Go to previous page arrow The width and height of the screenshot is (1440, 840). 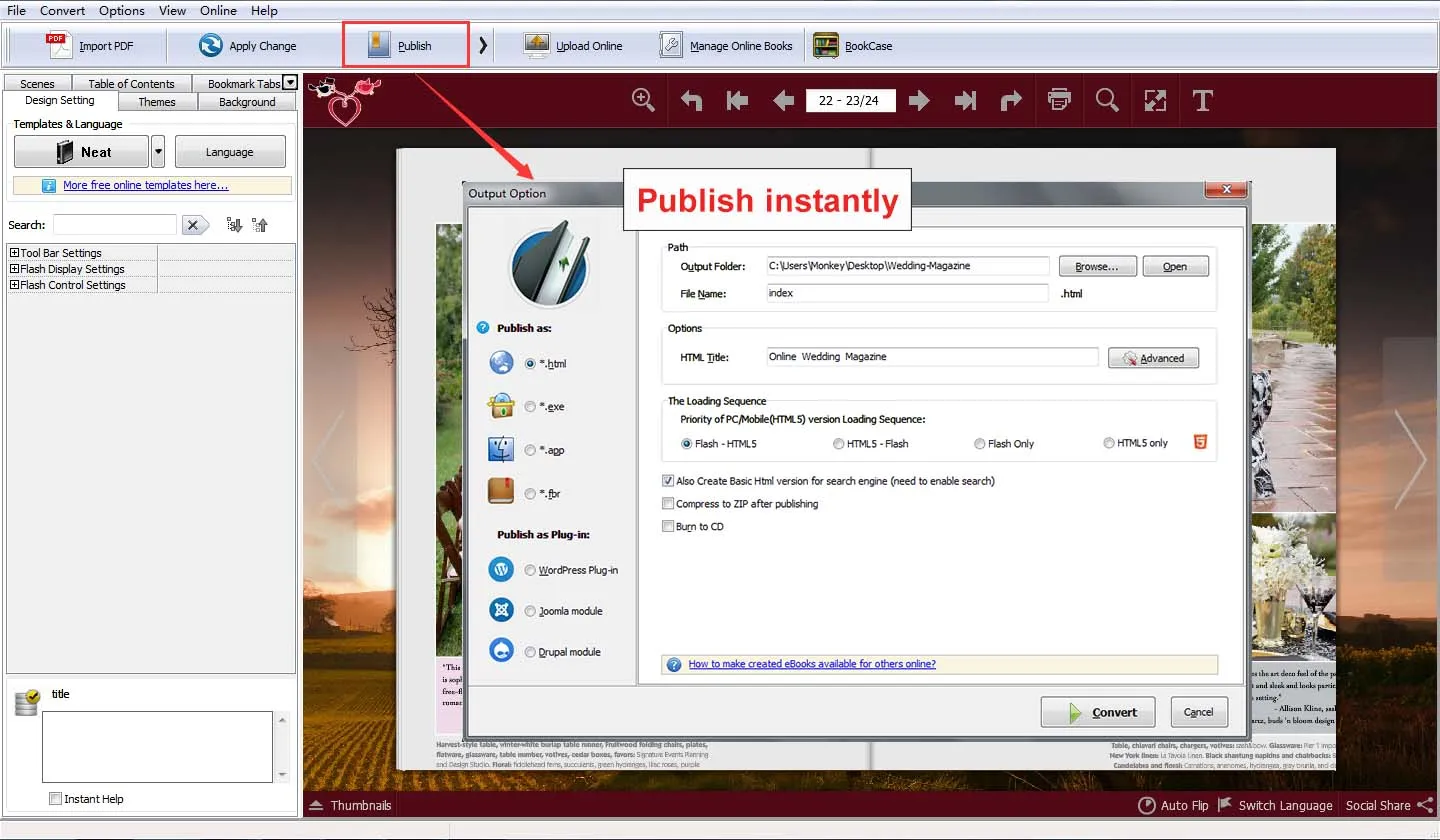point(784,100)
